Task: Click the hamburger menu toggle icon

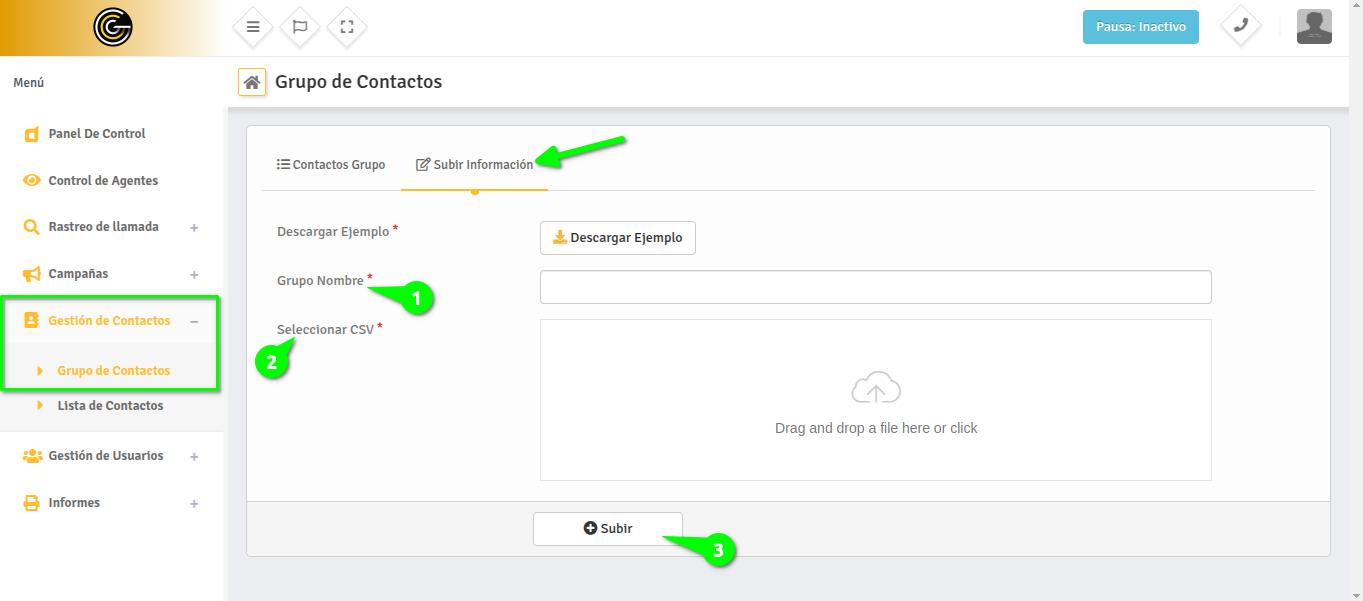Action: tap(253, 27)
